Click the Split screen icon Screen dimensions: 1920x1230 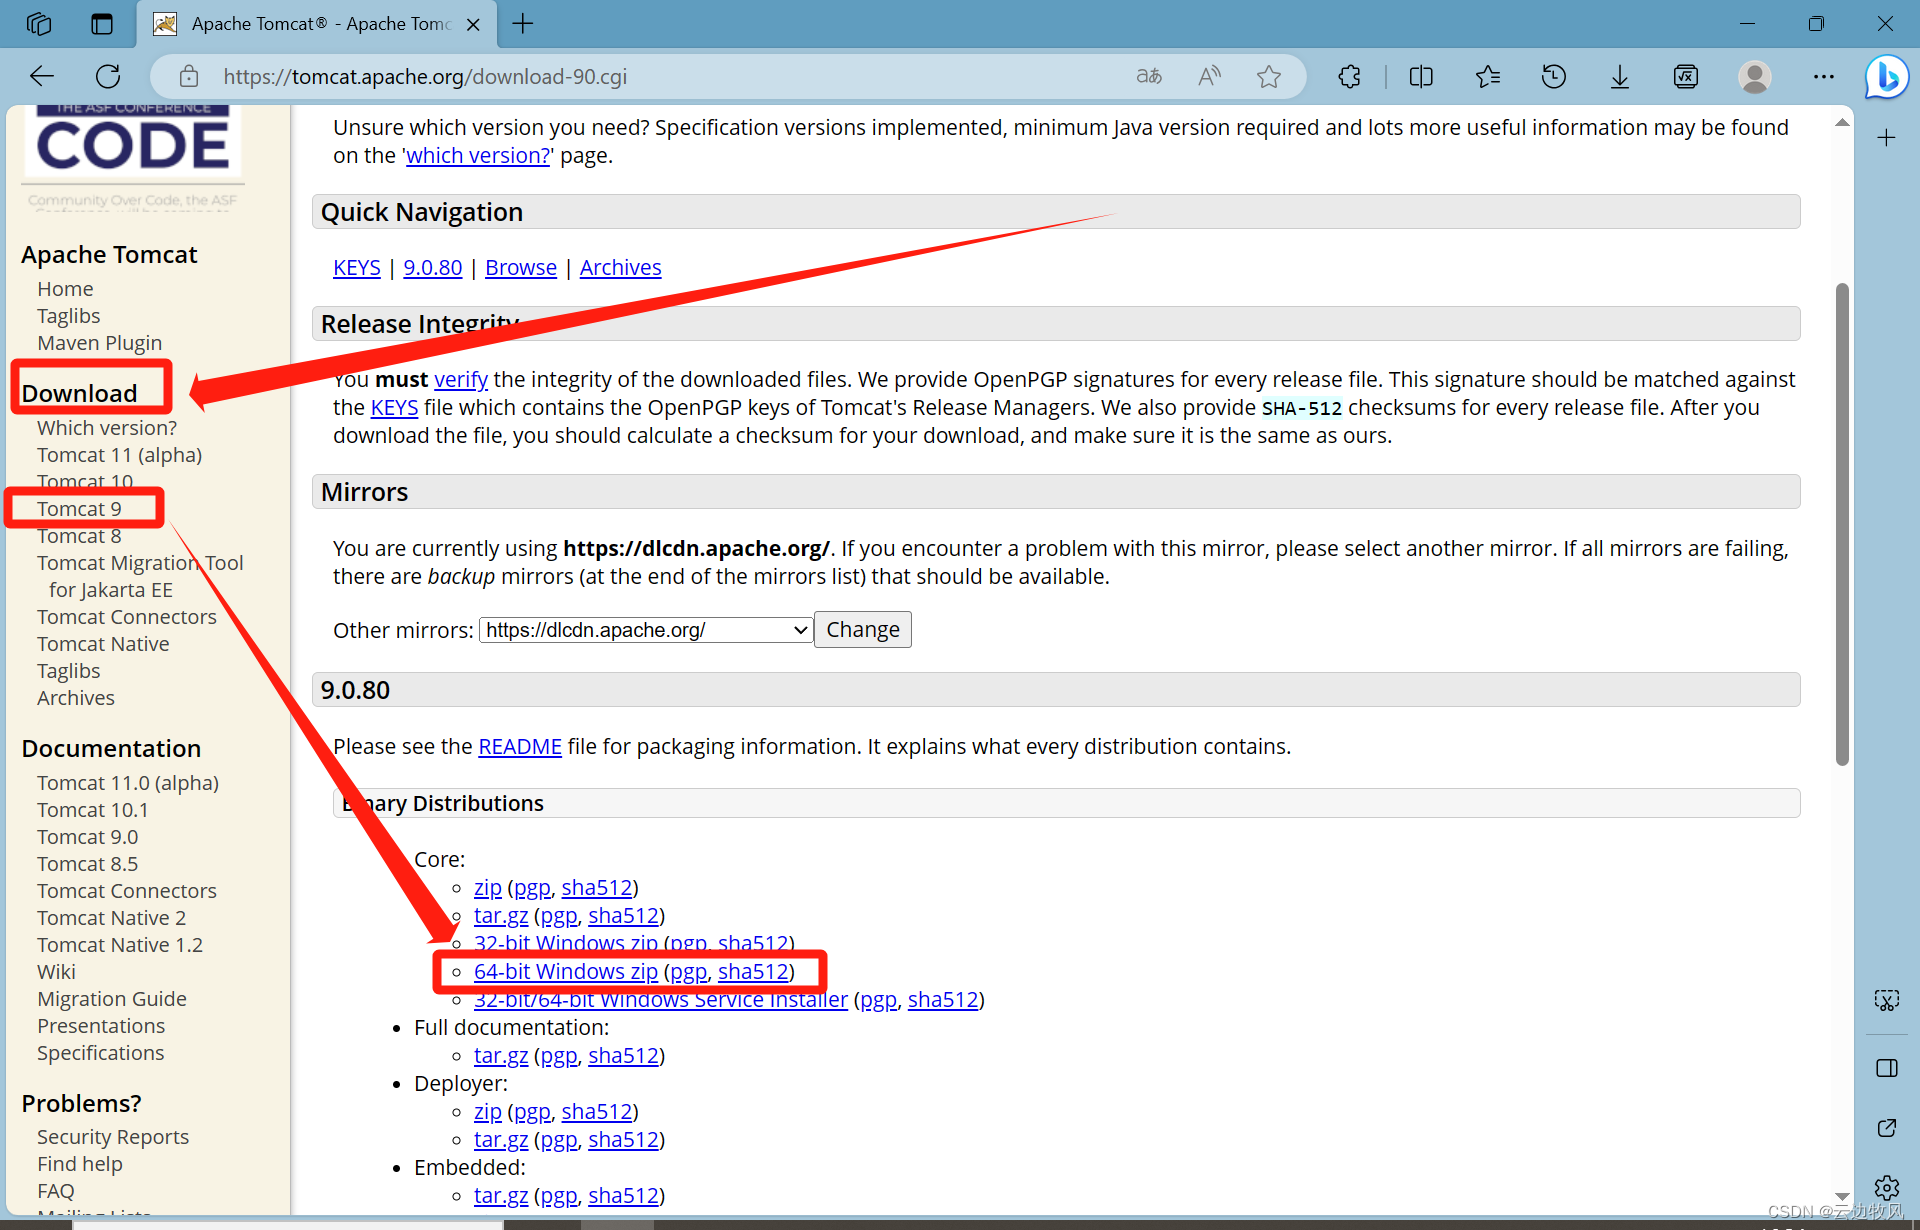[x=1421, y=76]
